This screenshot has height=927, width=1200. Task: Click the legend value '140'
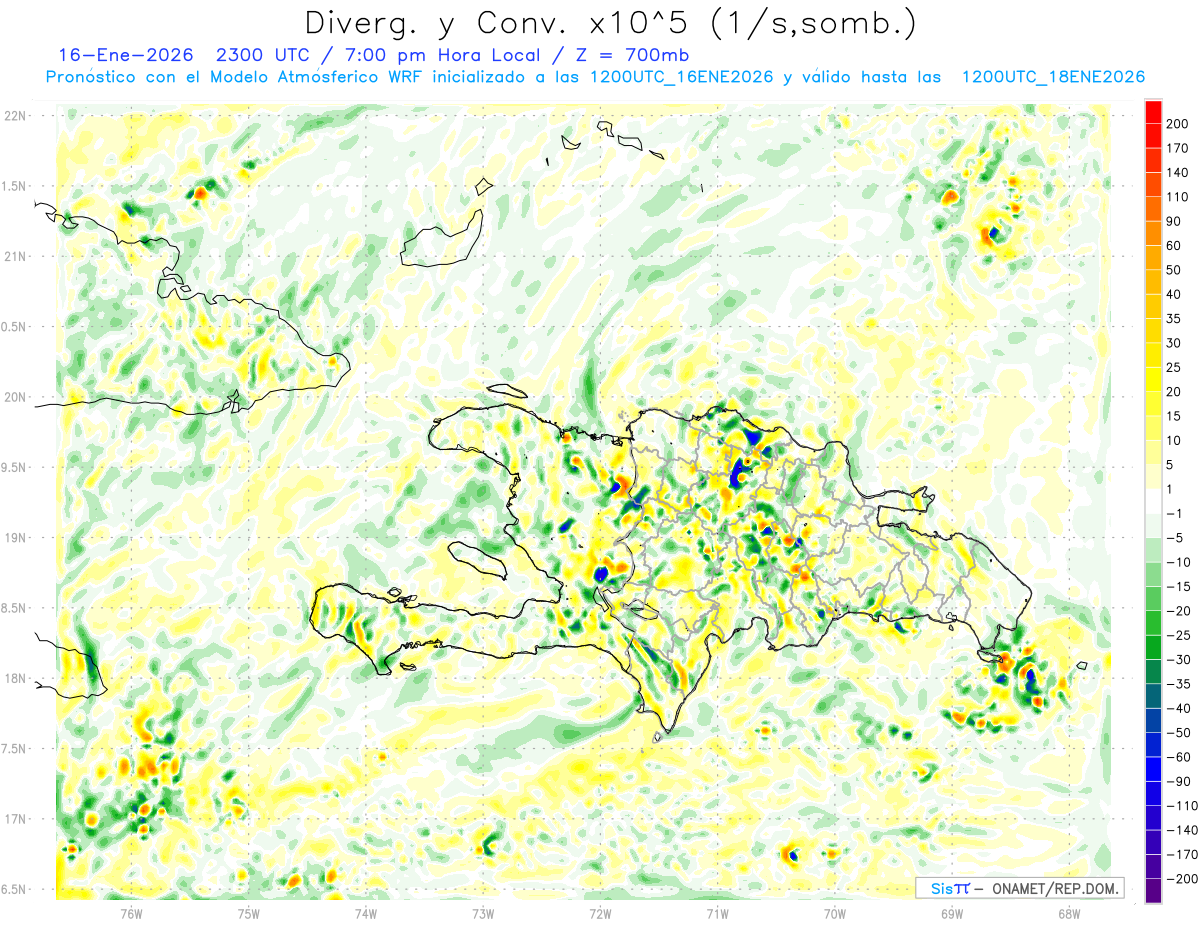pos(1178,173)
